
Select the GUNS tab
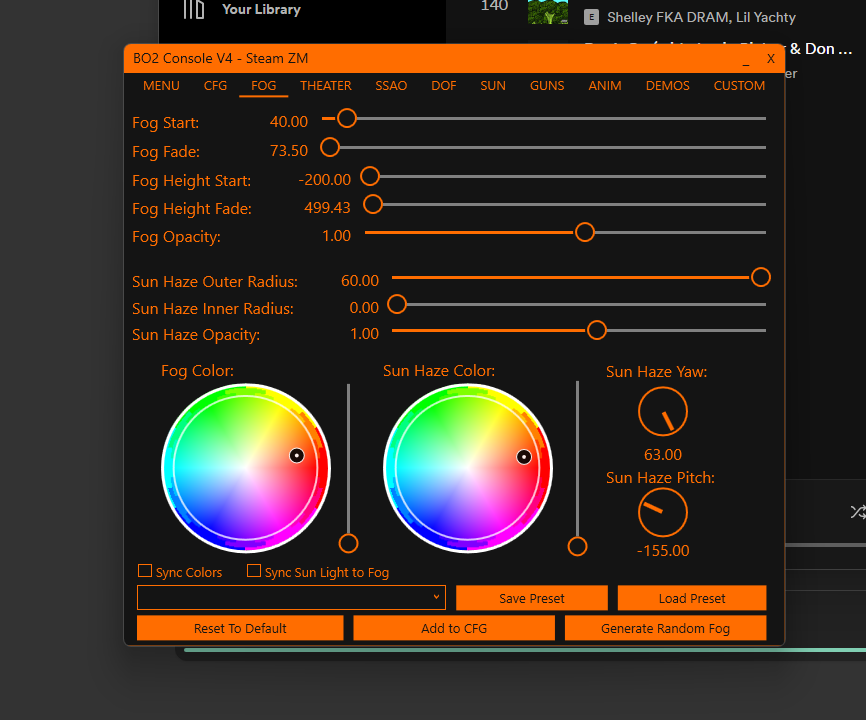point(547,86)
